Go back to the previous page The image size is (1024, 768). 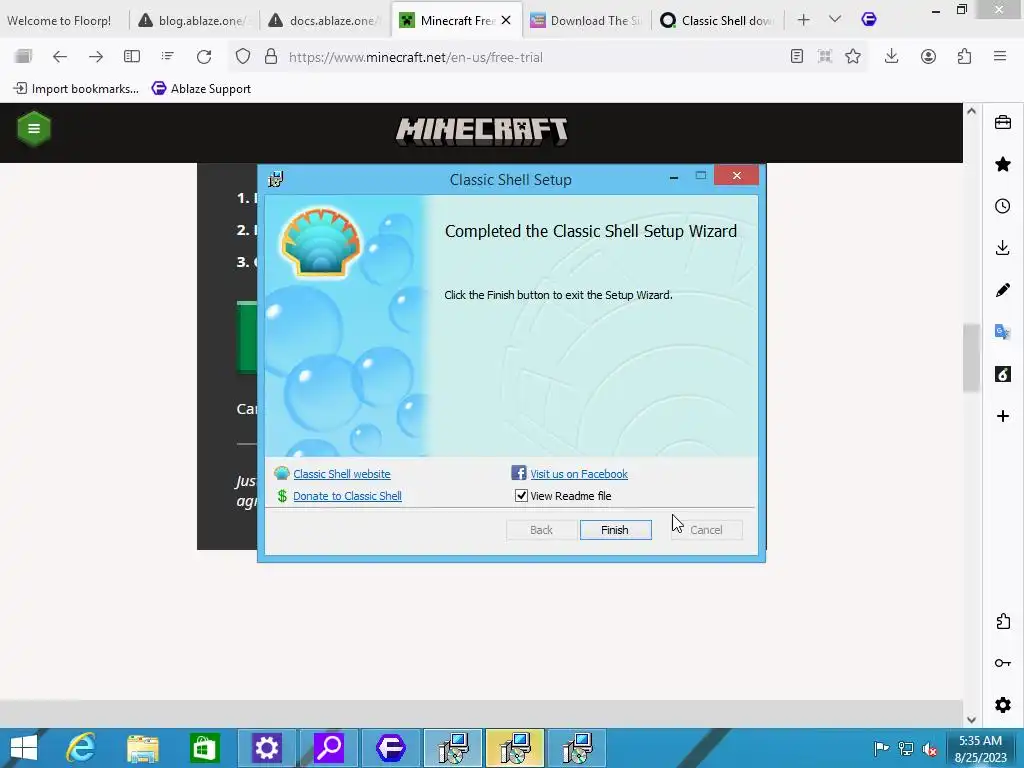pyautogui.click(x=60, y=57)
